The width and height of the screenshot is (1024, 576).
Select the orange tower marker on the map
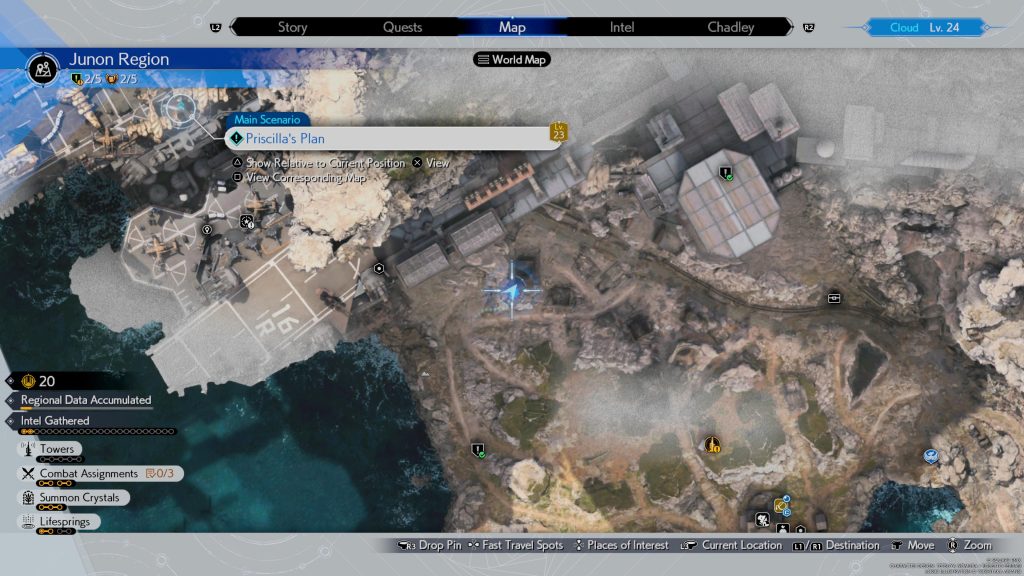tap(712, 444)
